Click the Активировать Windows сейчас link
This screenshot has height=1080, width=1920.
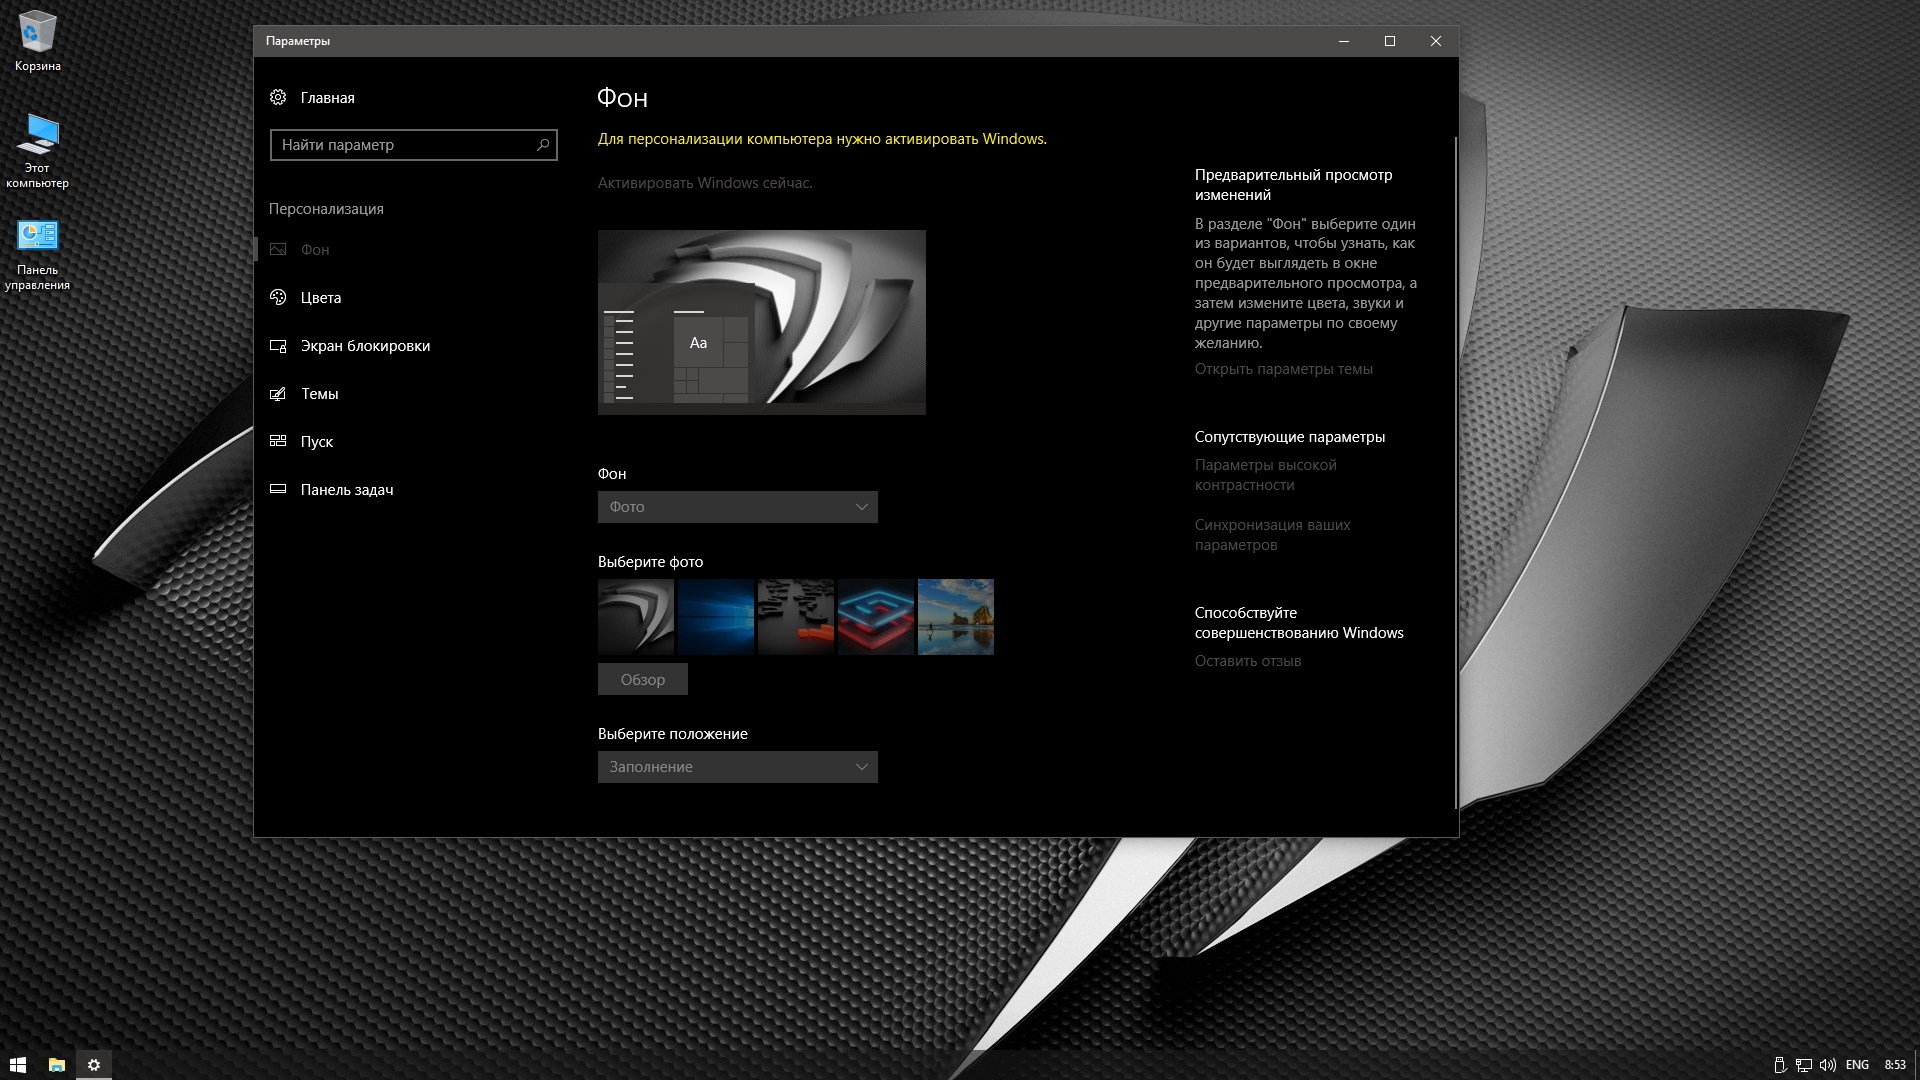tap(704, 183)
